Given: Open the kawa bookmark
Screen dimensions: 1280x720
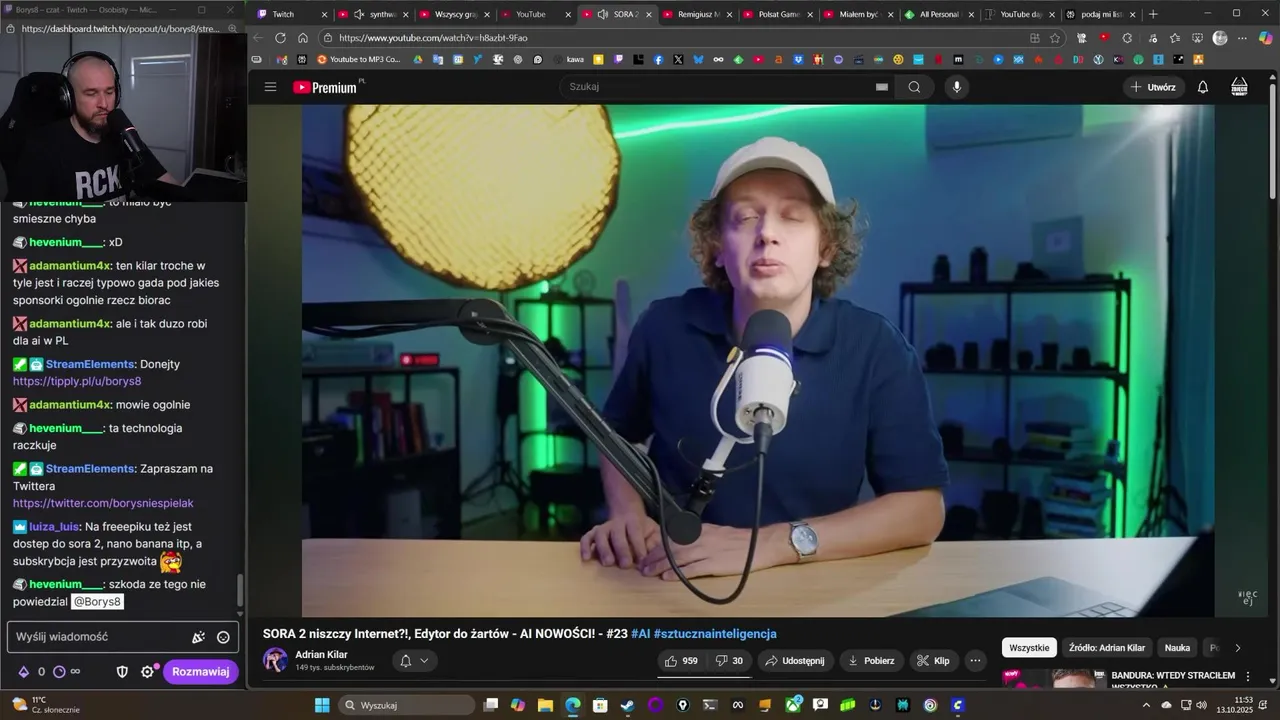Looking at the screenshot, I should (x=568, y=60).
